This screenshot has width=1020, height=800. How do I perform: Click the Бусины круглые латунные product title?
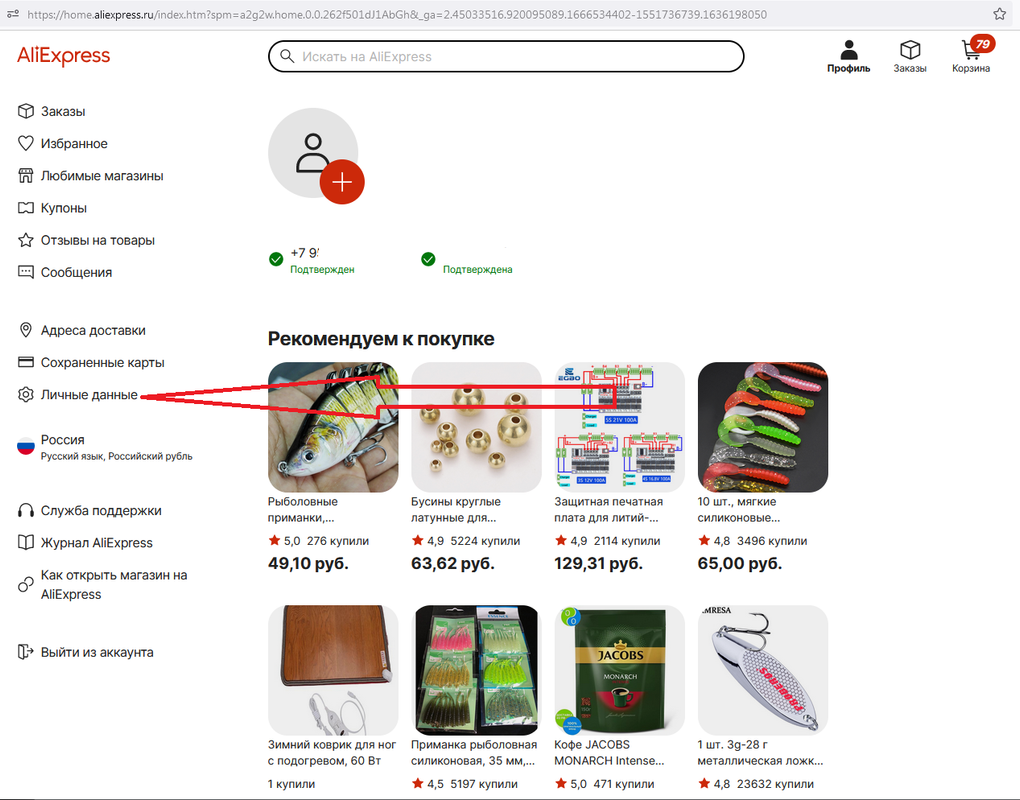point(455,510)
